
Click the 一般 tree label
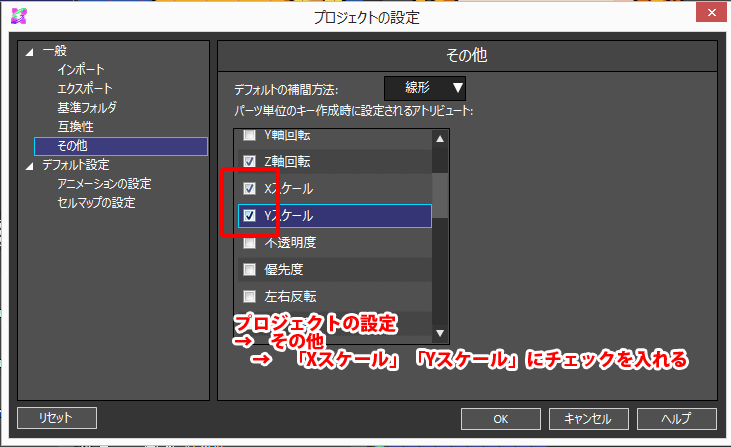pos(55,51)
